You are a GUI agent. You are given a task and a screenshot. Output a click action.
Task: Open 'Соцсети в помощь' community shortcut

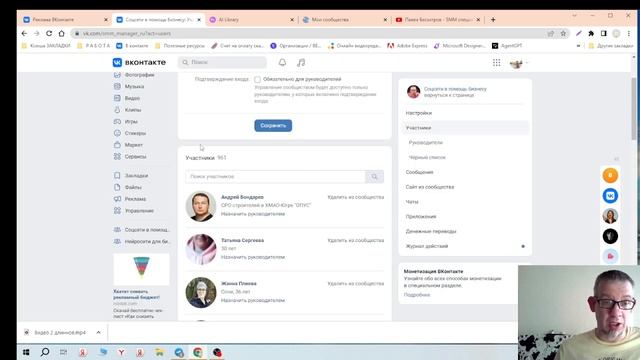142,230
